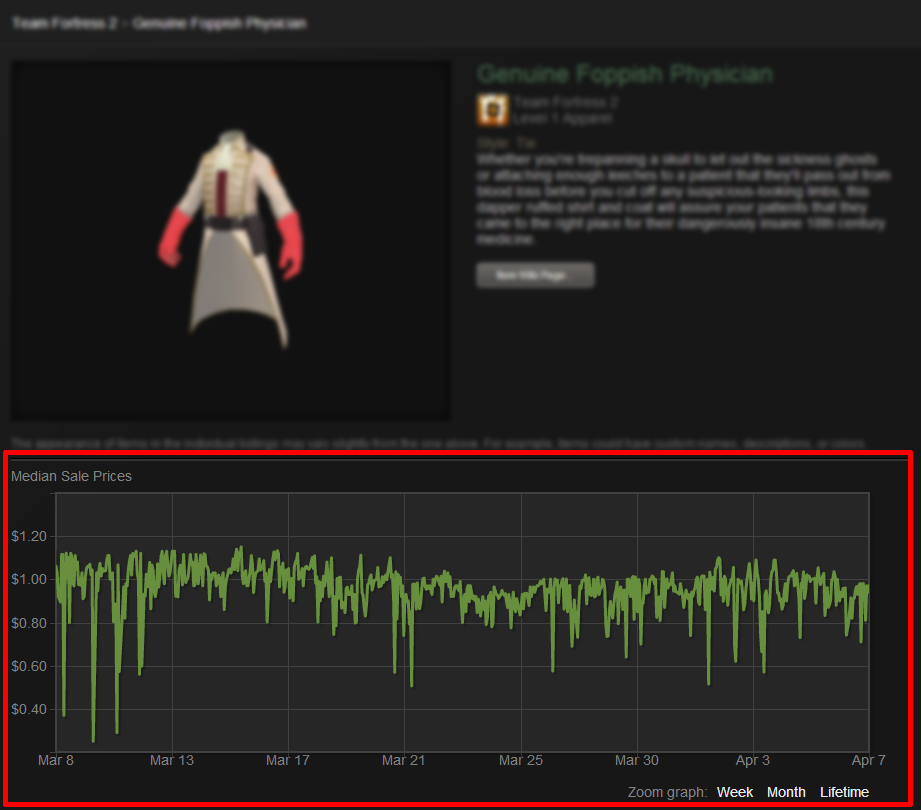Click the $0.60 price axis label
Screen dimensions: 921x810
pos(29,666)
